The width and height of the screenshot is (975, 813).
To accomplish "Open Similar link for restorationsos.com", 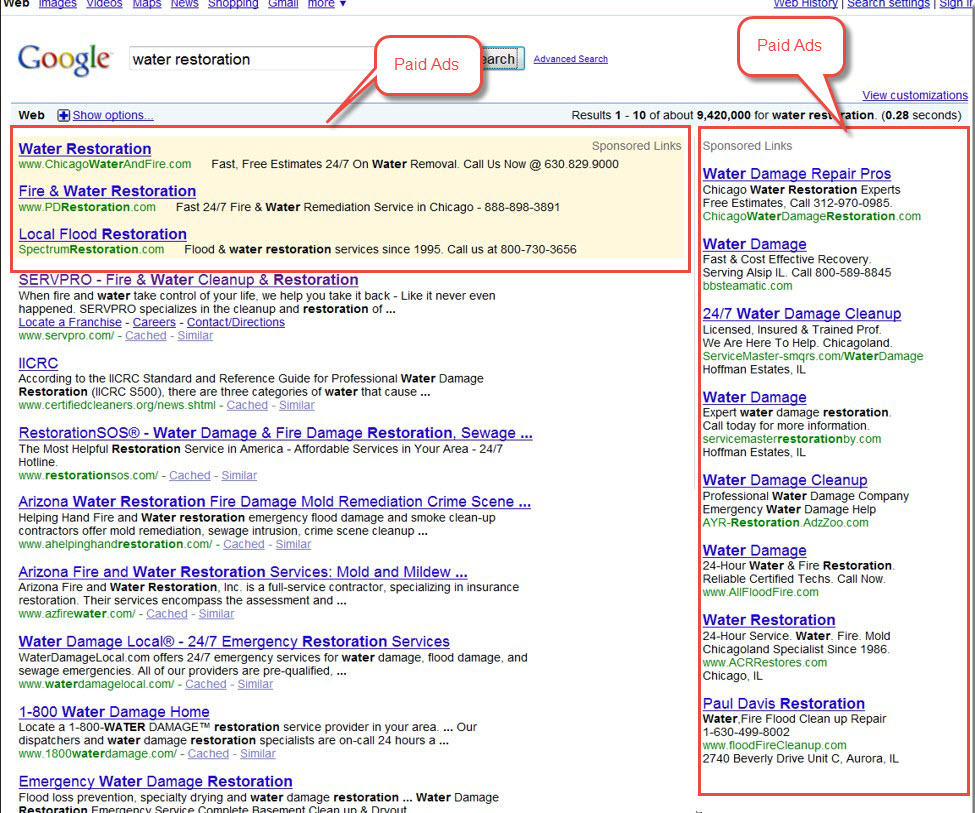I will coord(239,475).
